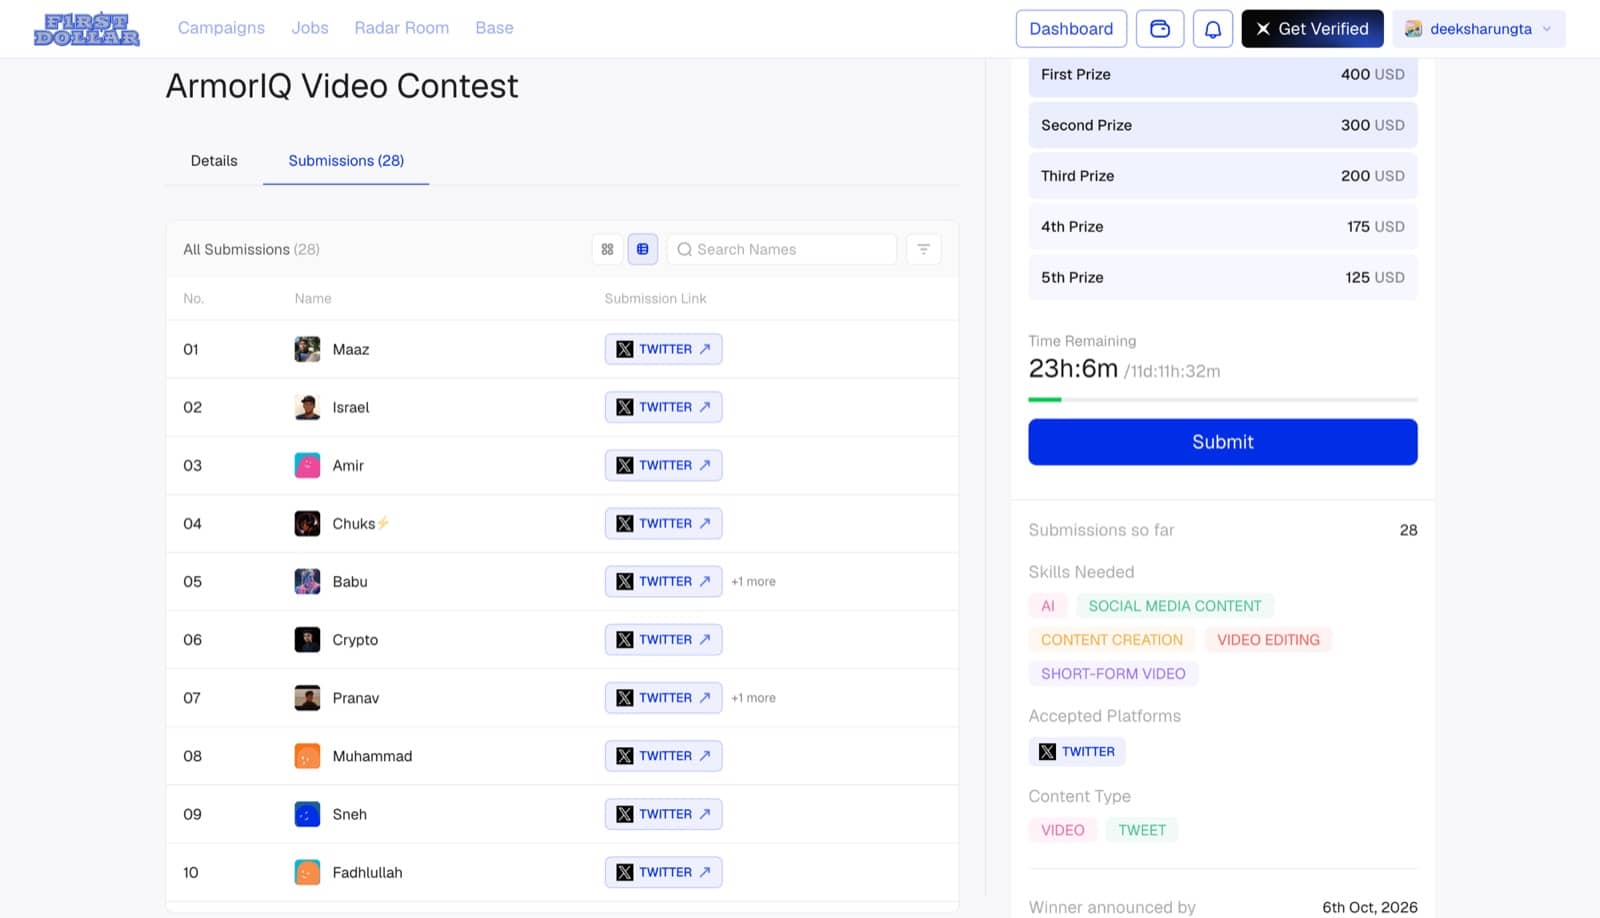
Task: Click the time remaining progress bar
Action: [1222, 400]
